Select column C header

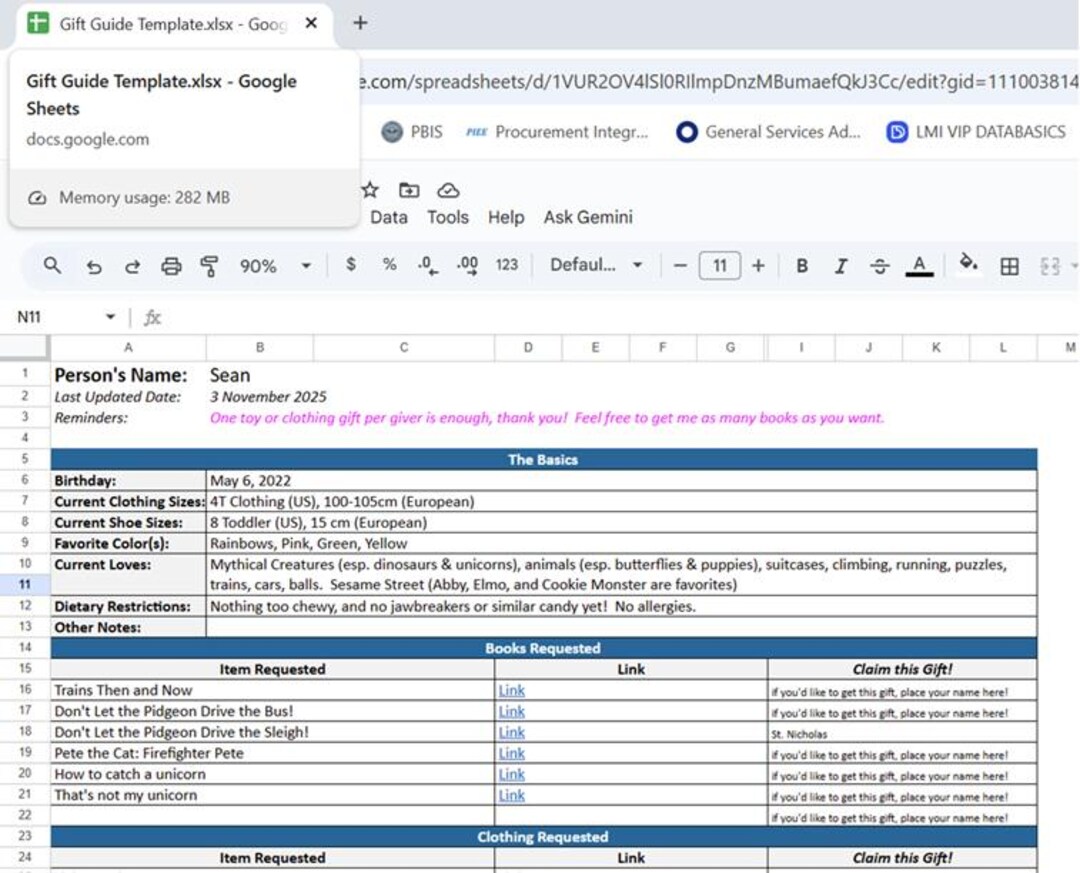[x=404, y=348]
